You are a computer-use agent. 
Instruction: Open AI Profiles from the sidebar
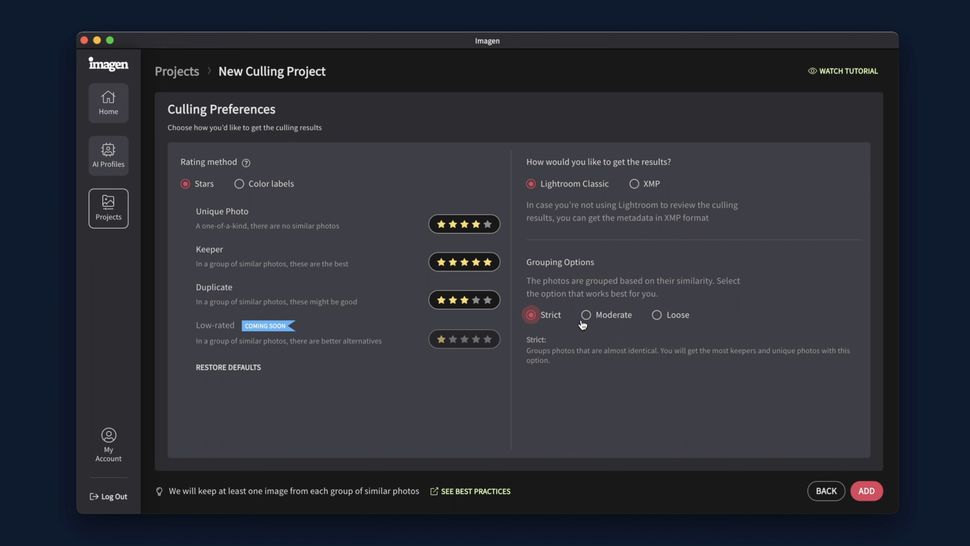(x=108, y=150)
